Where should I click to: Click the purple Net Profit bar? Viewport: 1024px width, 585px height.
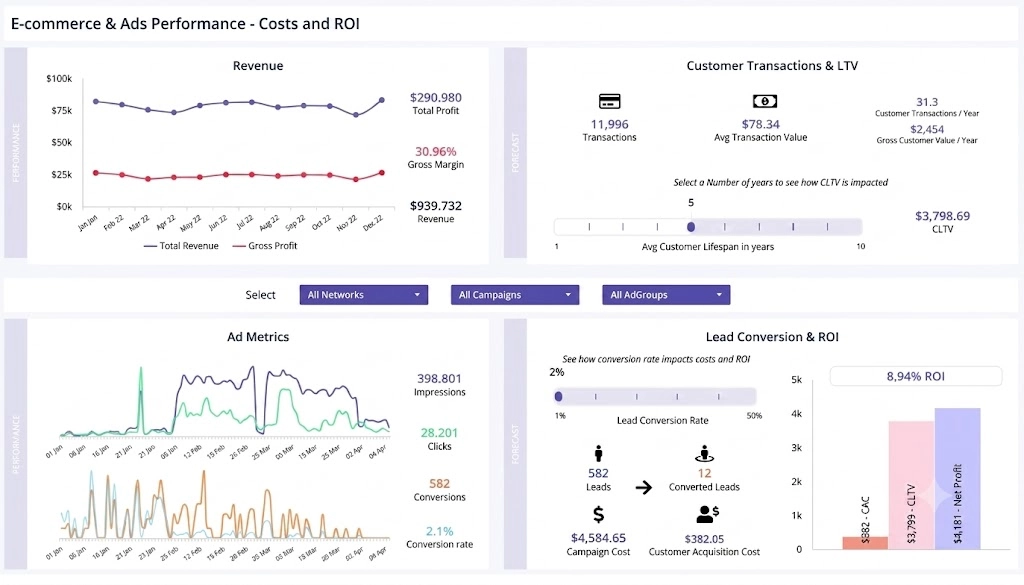(x=957, y=478)
